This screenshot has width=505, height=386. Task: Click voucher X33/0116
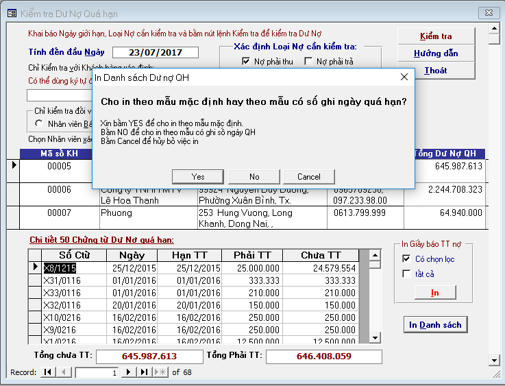pyautogui.click(x=62, y=293)
